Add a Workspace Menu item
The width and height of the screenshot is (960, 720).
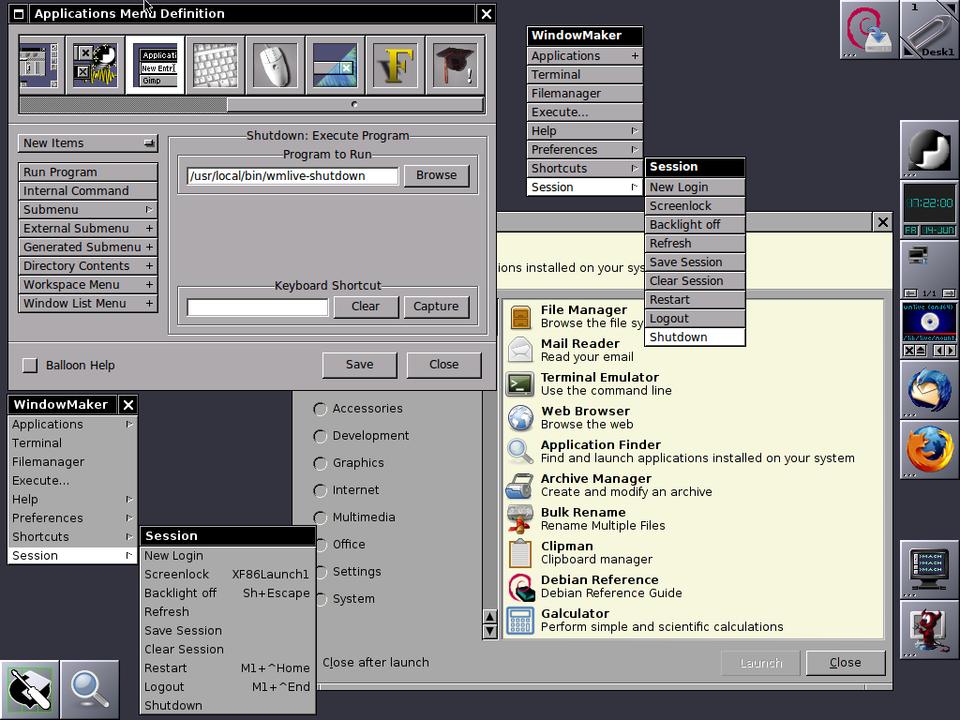[88, 285]
